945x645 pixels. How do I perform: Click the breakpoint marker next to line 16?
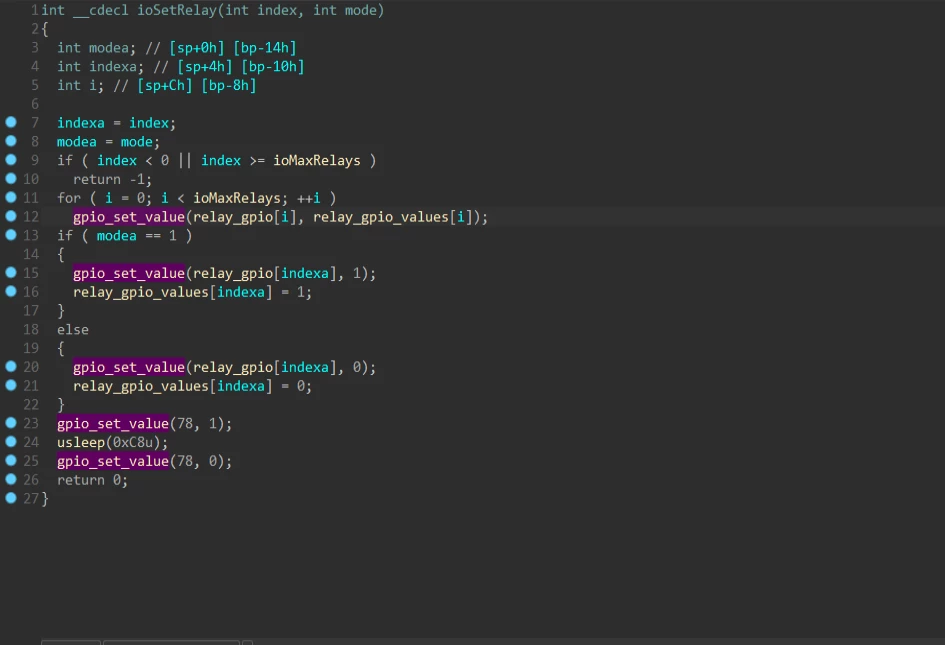pyautogui.click(x=10, y=291)
